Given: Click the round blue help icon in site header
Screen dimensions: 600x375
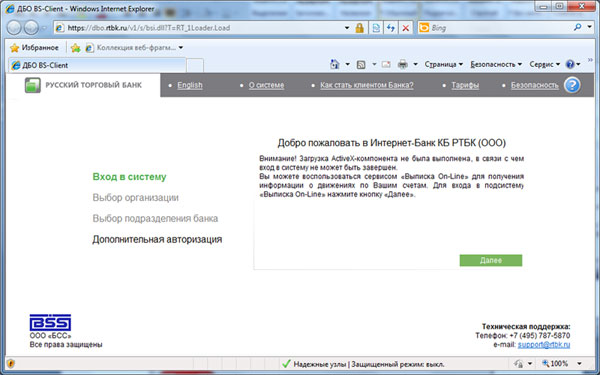Looking at the screenshot, I should (x=572, y=85).
